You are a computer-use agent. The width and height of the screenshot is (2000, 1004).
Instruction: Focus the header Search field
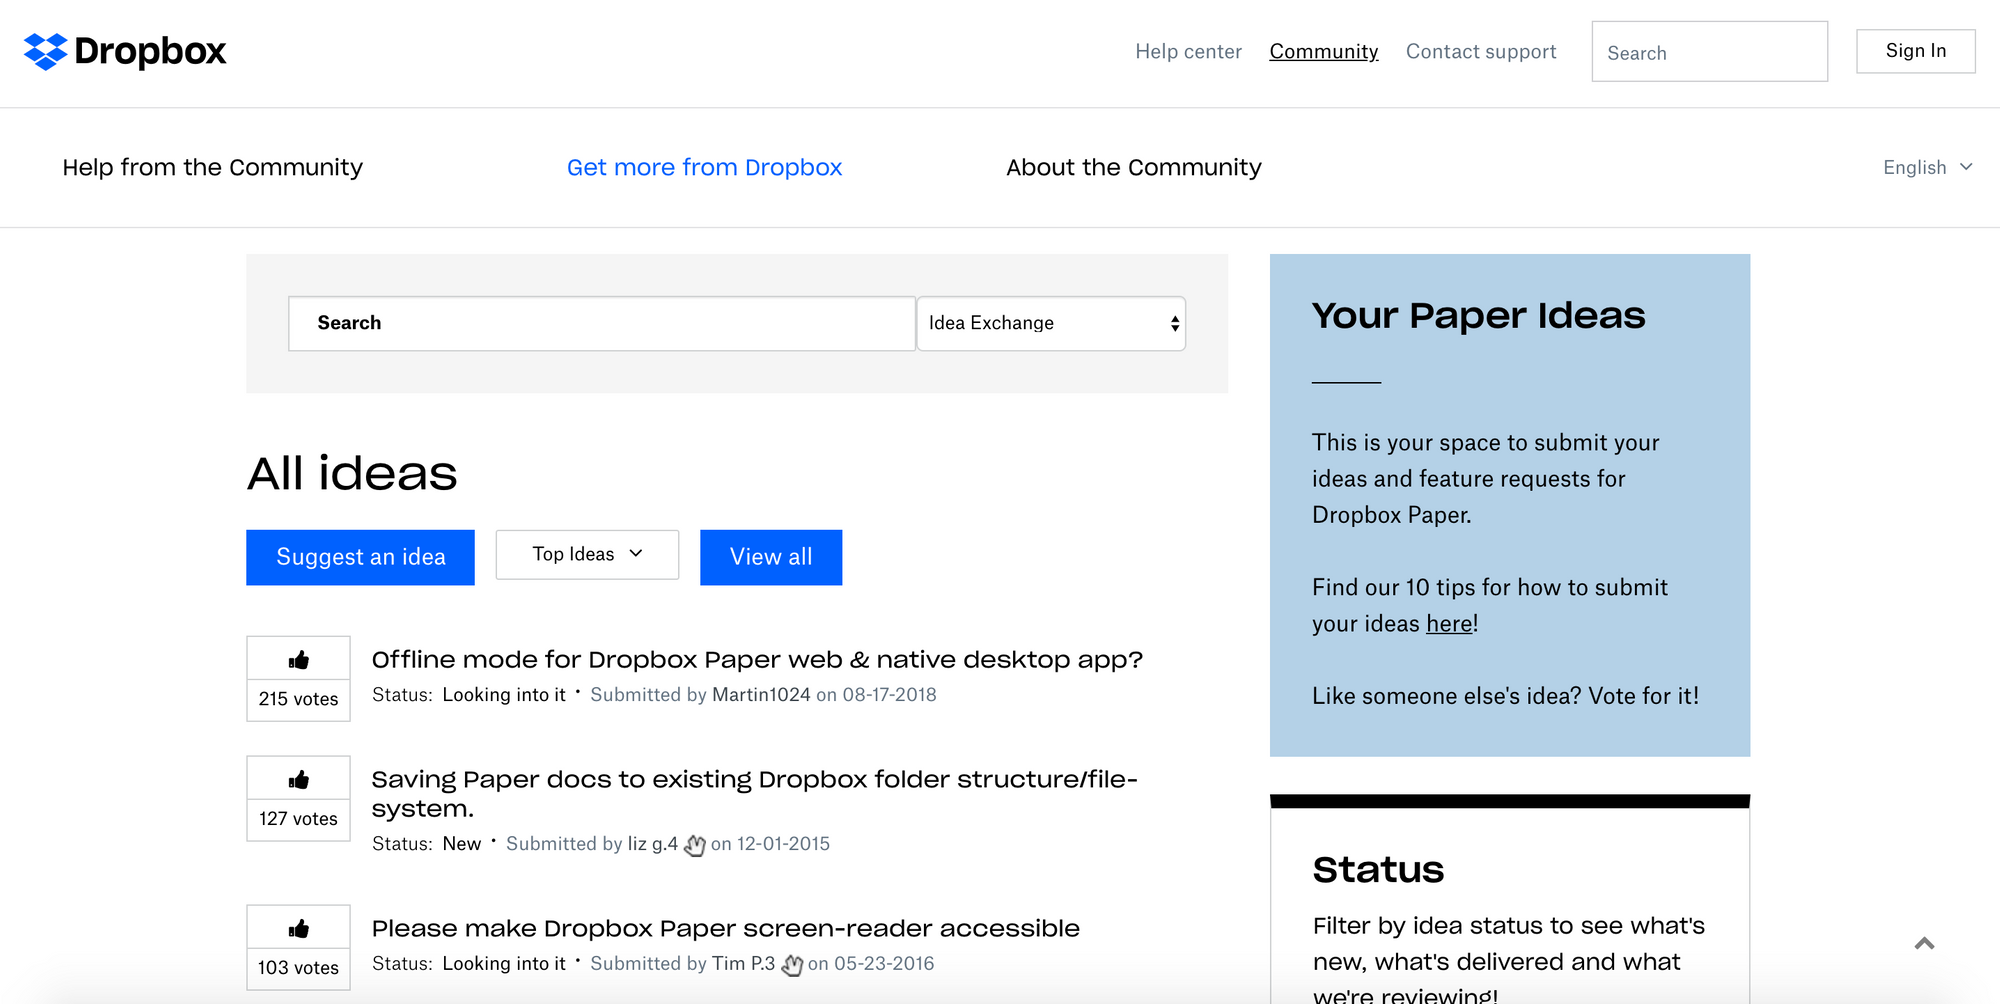point(1709,52)
